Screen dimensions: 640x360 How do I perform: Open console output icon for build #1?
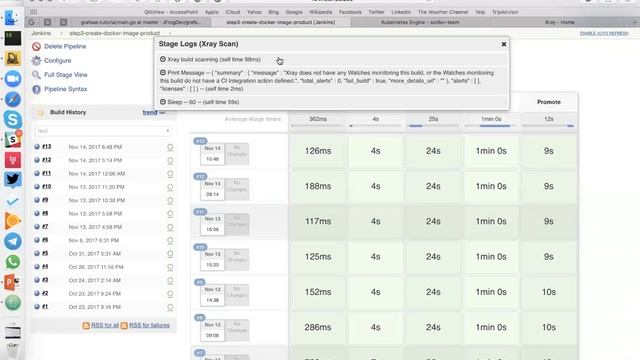170,307
